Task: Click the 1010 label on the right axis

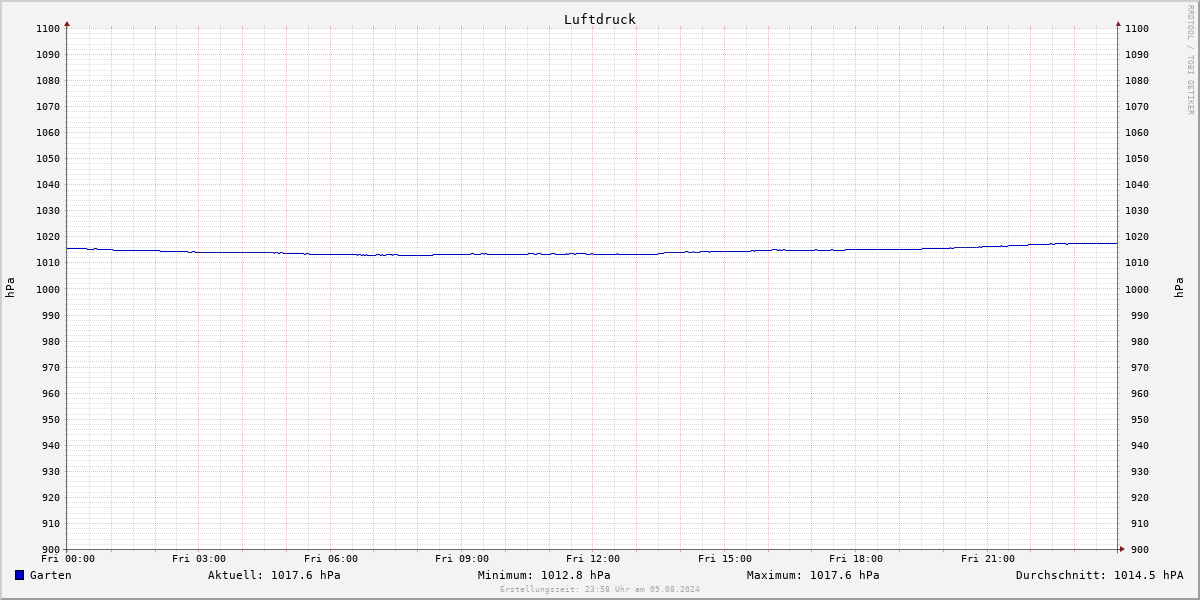Action: [x=1137, y=263]
